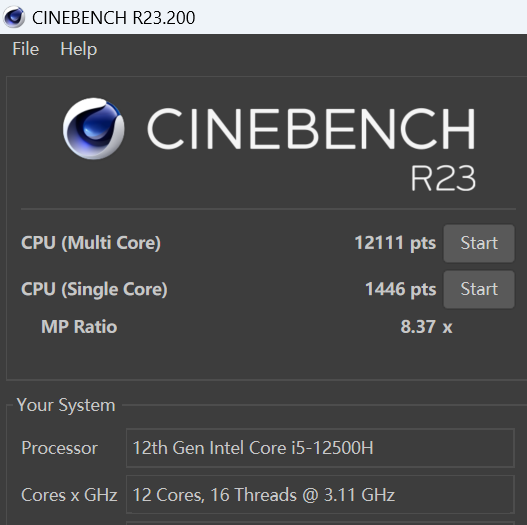Click the Cinebench icon in title bar
Image resolution: width=527 pixels, height=525 pixels.
pyautogui.click(x=14, y=17)
